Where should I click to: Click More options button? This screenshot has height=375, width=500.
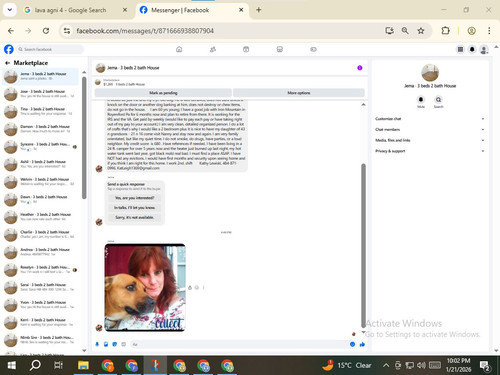(x=299, y=93)
